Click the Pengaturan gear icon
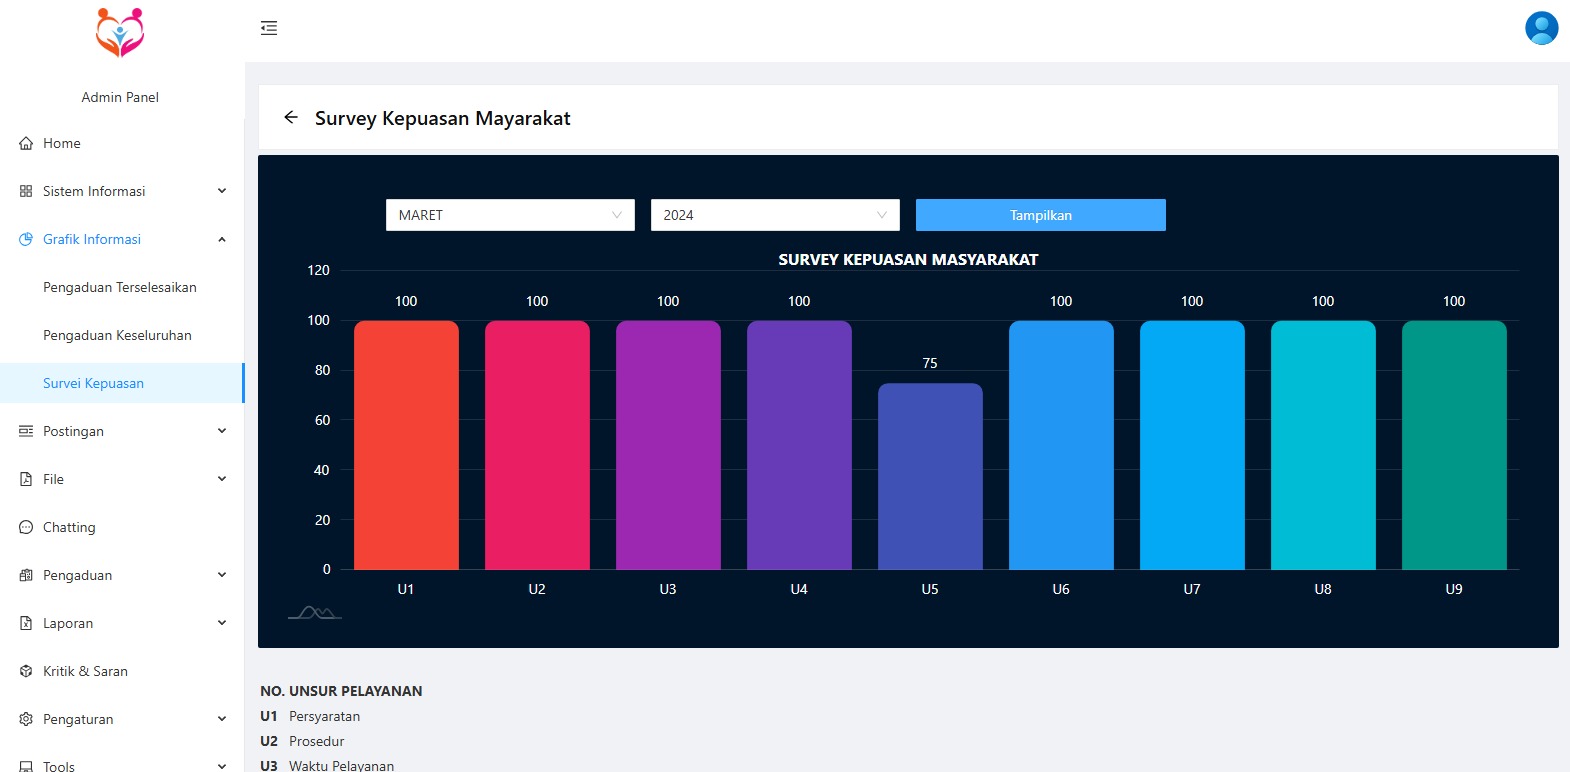1570x772 pixels. click(26, 719)
